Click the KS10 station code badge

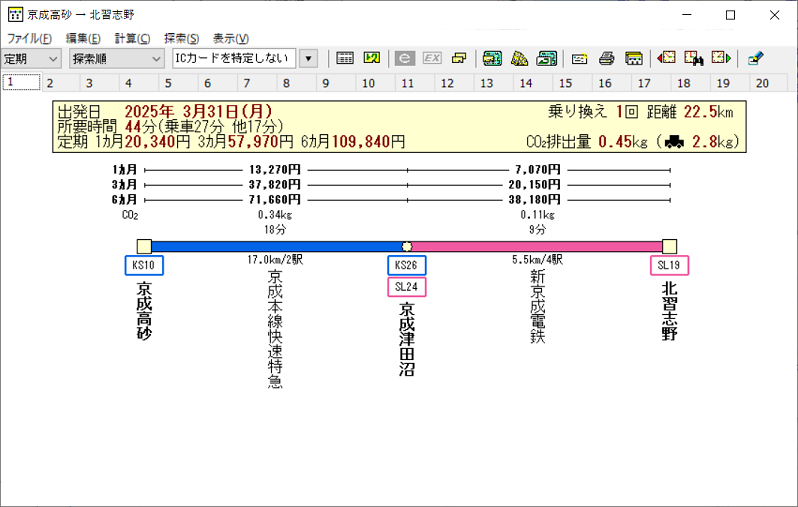(x=144, y=265)
